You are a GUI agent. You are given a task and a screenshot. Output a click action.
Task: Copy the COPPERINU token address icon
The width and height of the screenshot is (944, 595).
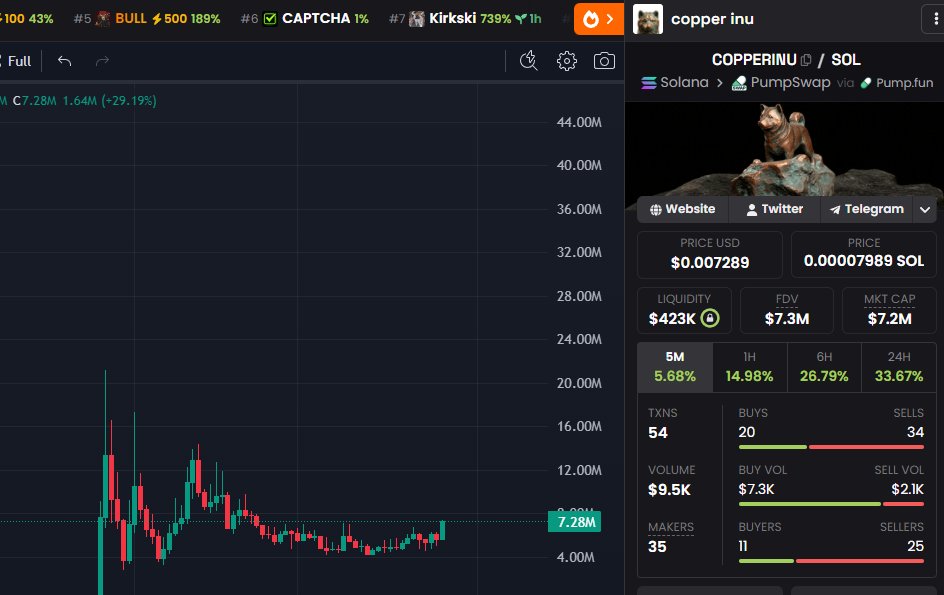[806, 60]
